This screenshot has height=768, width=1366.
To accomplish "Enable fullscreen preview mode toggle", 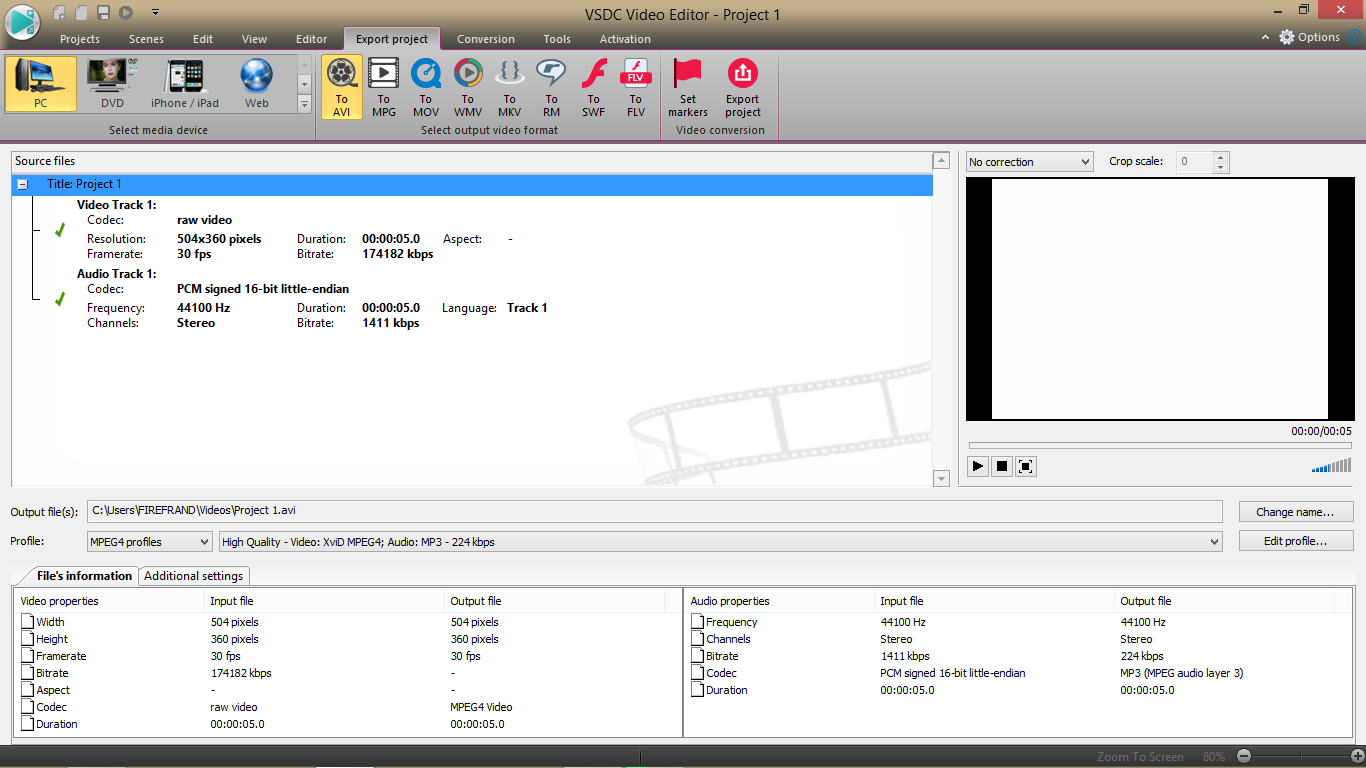I will pos(1025,465).
